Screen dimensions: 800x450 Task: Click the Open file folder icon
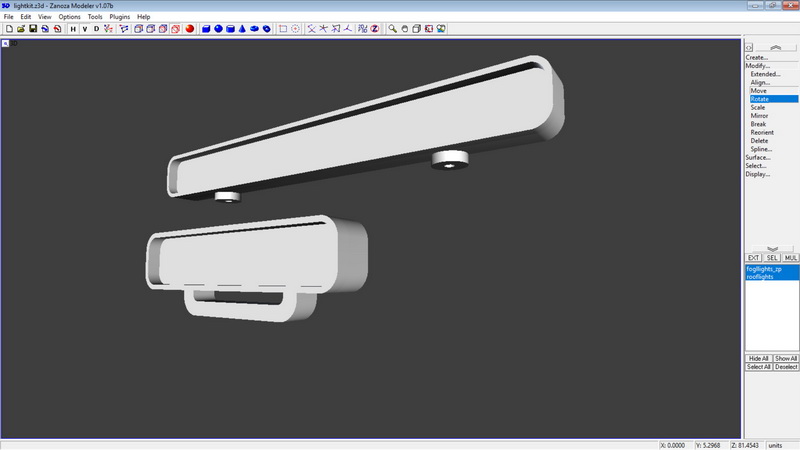[20, 29]
